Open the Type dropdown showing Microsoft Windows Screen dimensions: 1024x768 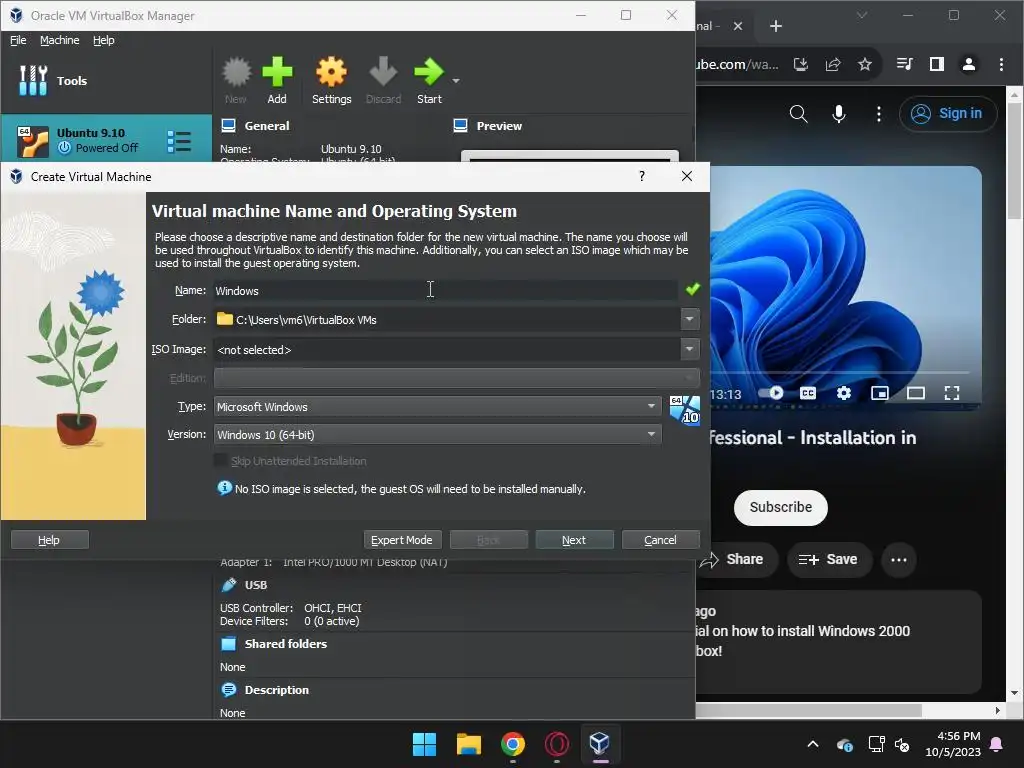pyautogui.click(x=438, y=406)
